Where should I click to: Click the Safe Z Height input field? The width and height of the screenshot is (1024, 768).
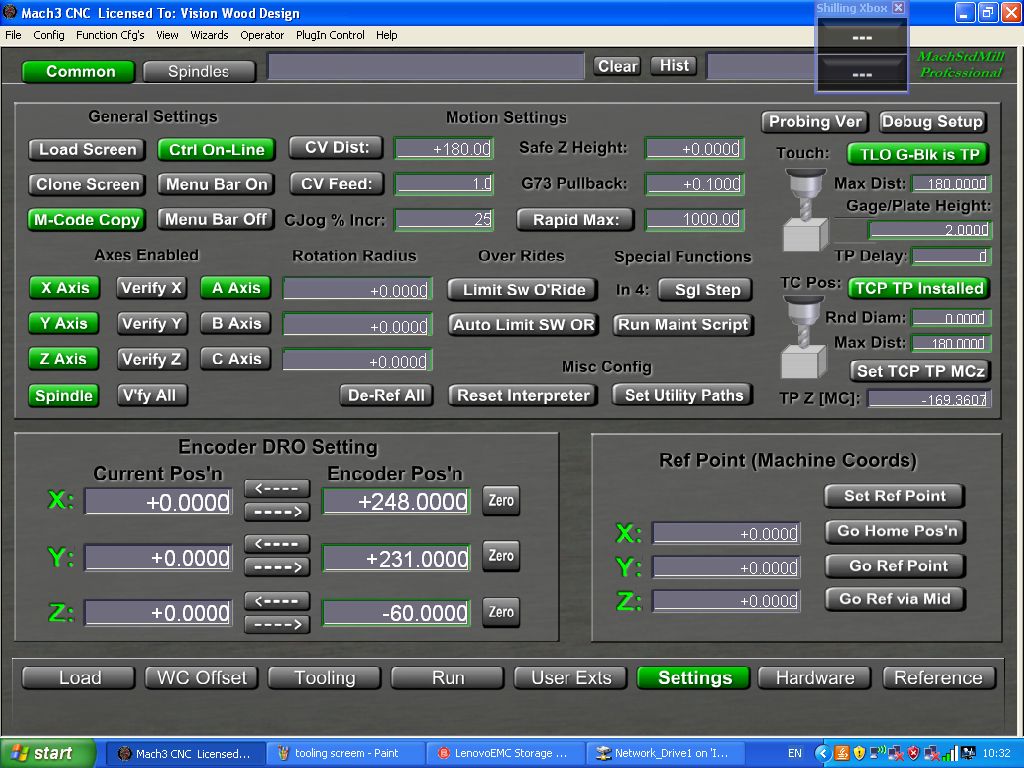[x=694, y=149]
